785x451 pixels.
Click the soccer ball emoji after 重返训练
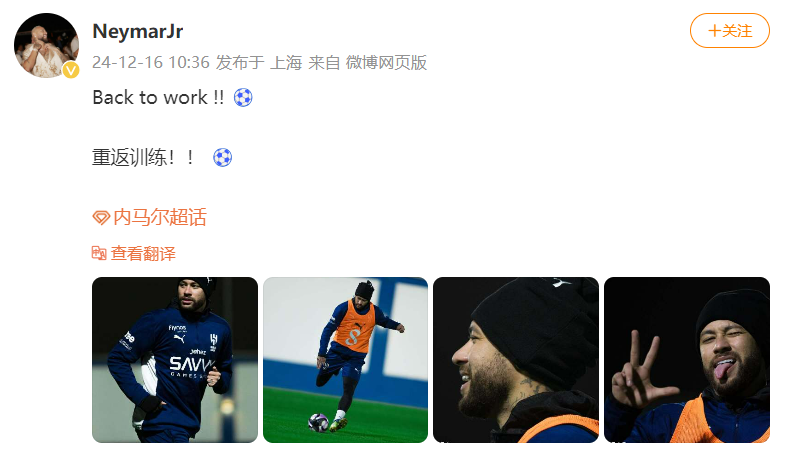(222, 157)
